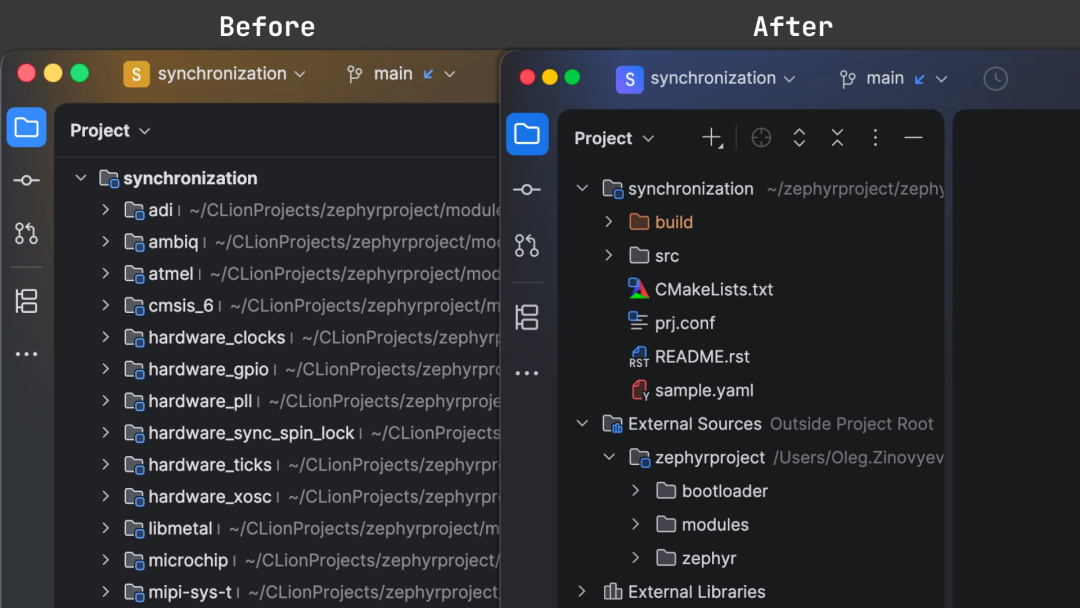Collapse the External Sources node

(x=582, y=423)
